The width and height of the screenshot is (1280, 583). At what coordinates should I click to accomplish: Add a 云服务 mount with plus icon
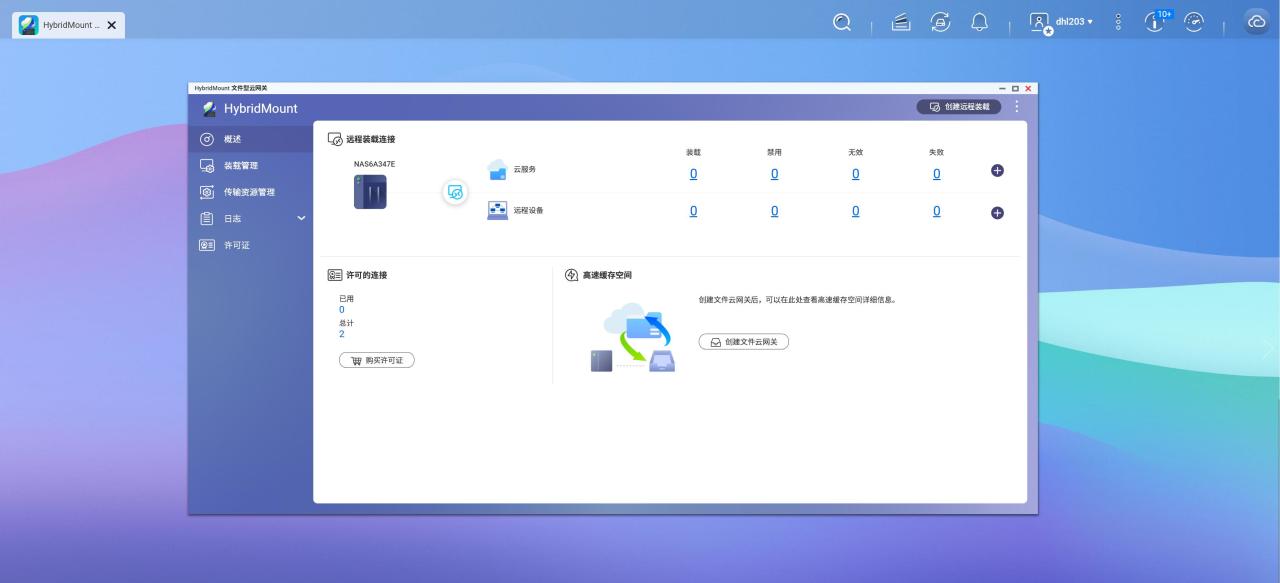point(997,171)
